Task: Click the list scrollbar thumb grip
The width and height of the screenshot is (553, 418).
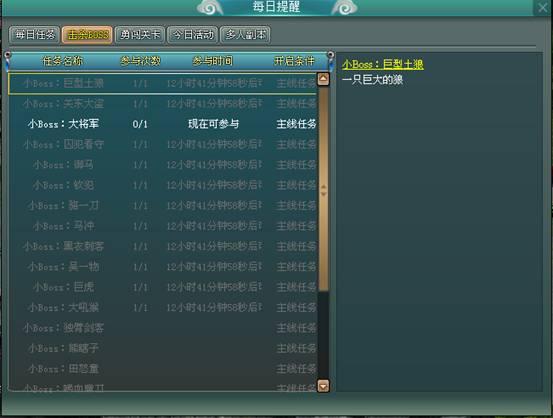Action: click(x=323, y=190)
